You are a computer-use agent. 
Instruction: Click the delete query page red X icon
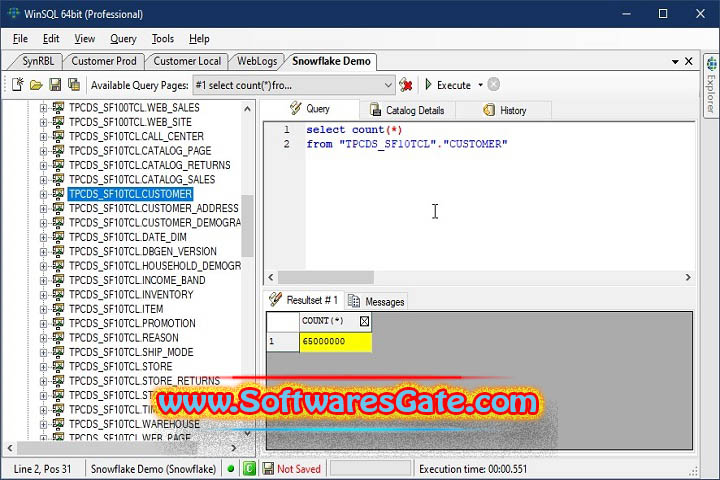tap(405, 85)
